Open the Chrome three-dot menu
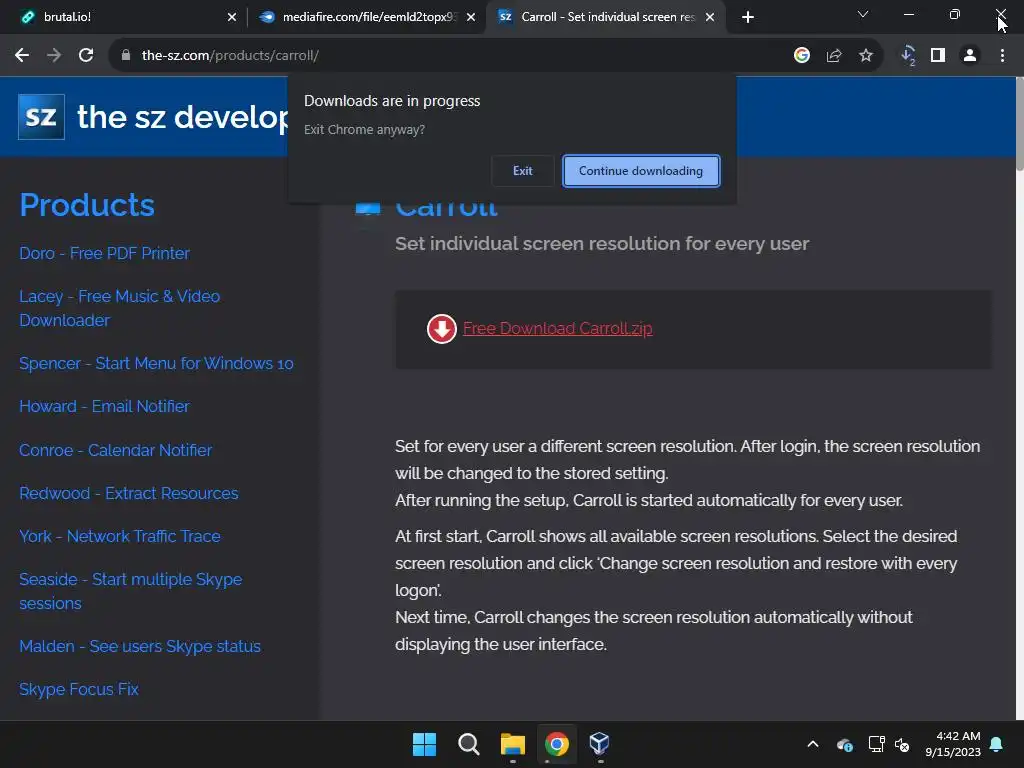The width and height of the screenshot is (1024, 768). (x=1002, y=56)
